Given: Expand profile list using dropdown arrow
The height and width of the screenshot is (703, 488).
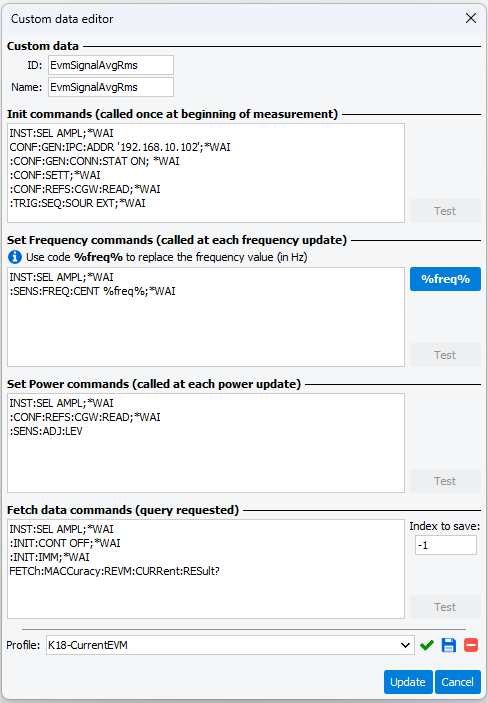Looking at the screenshot, I should click(x=405, y=645).
